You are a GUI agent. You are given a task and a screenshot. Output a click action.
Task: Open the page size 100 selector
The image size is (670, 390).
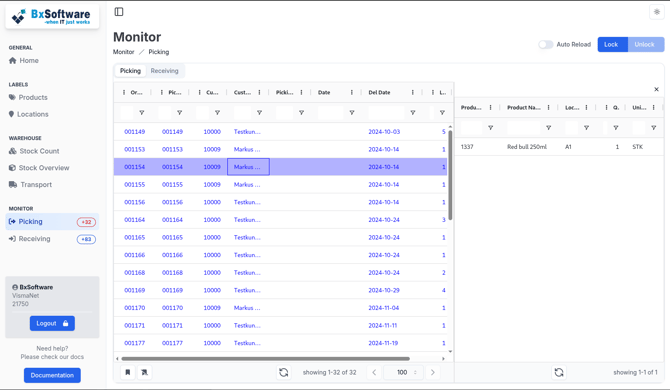[403, 372]
